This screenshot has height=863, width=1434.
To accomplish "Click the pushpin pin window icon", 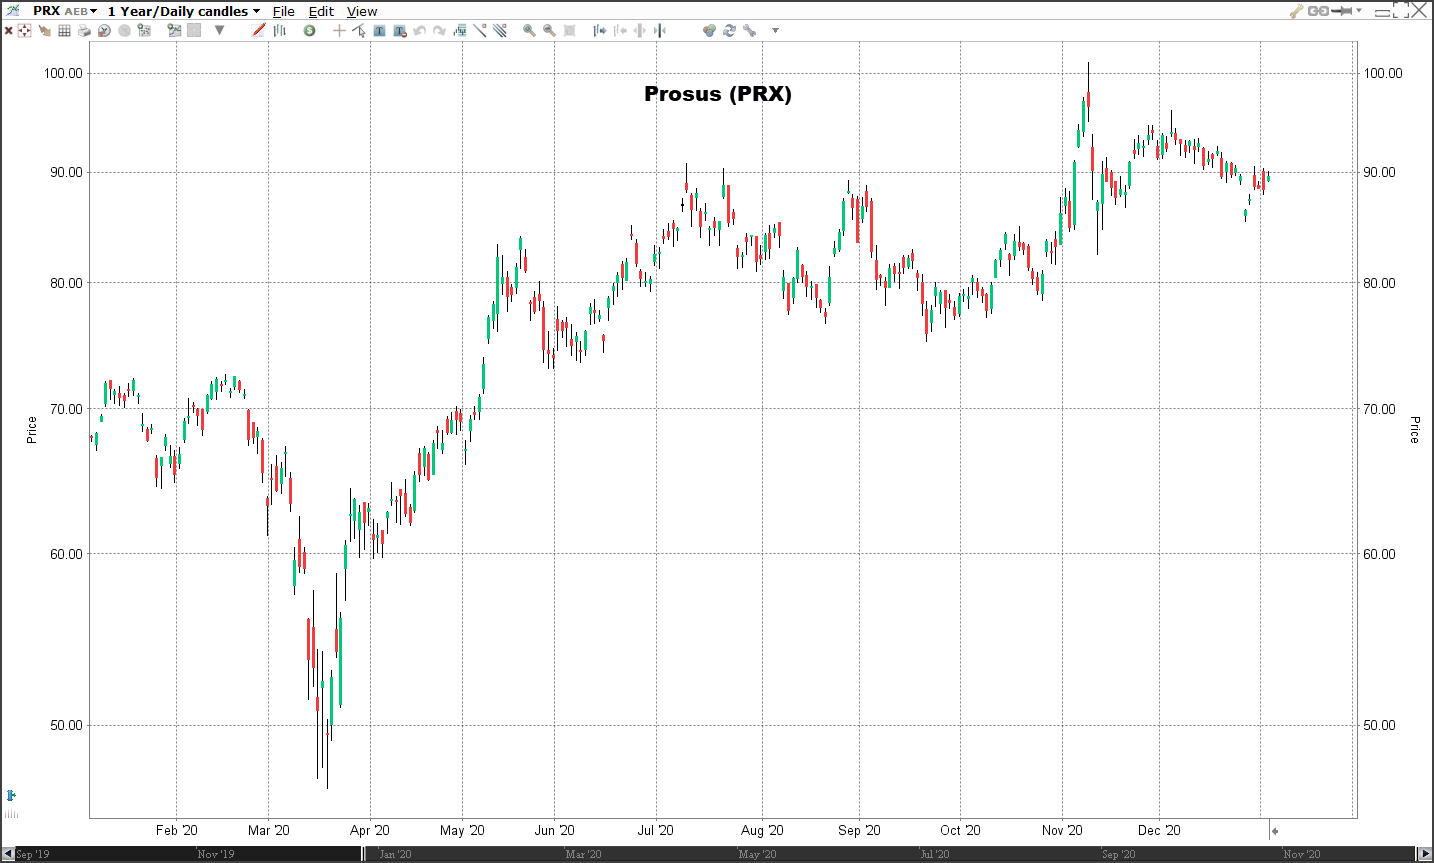I will 1343,11.
